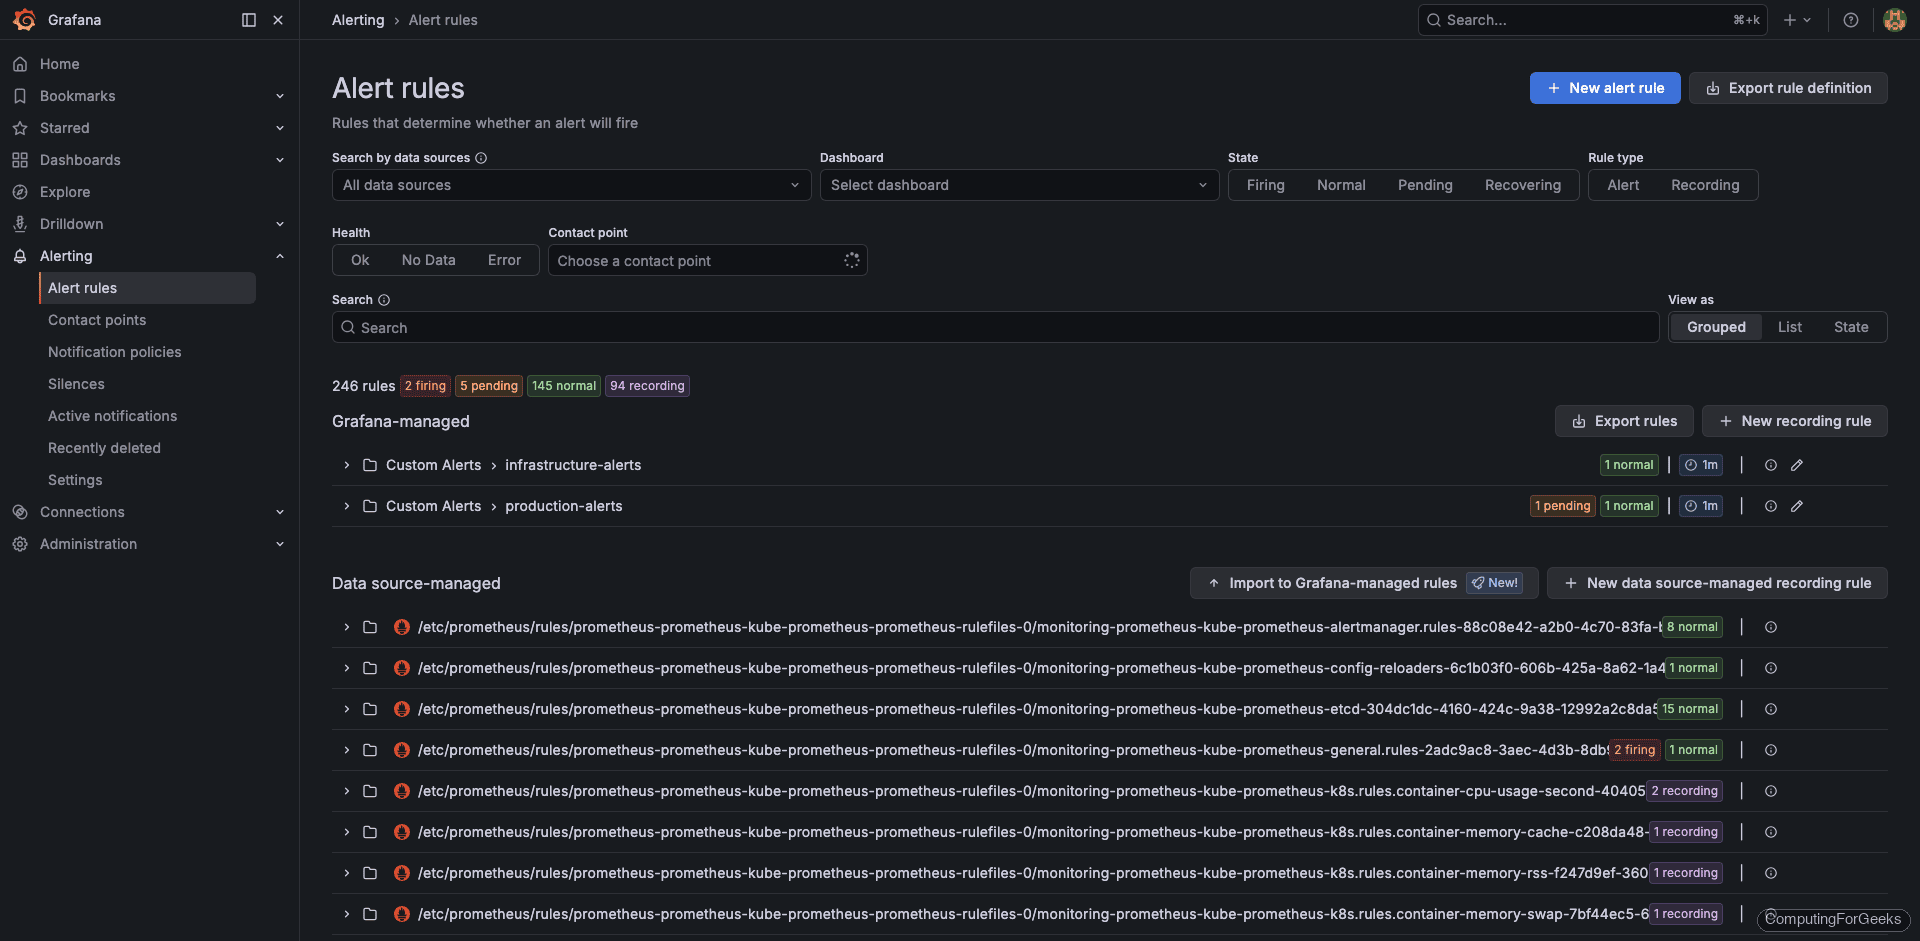Switch rule type filter to Recording

click(x=1706, y=185)
